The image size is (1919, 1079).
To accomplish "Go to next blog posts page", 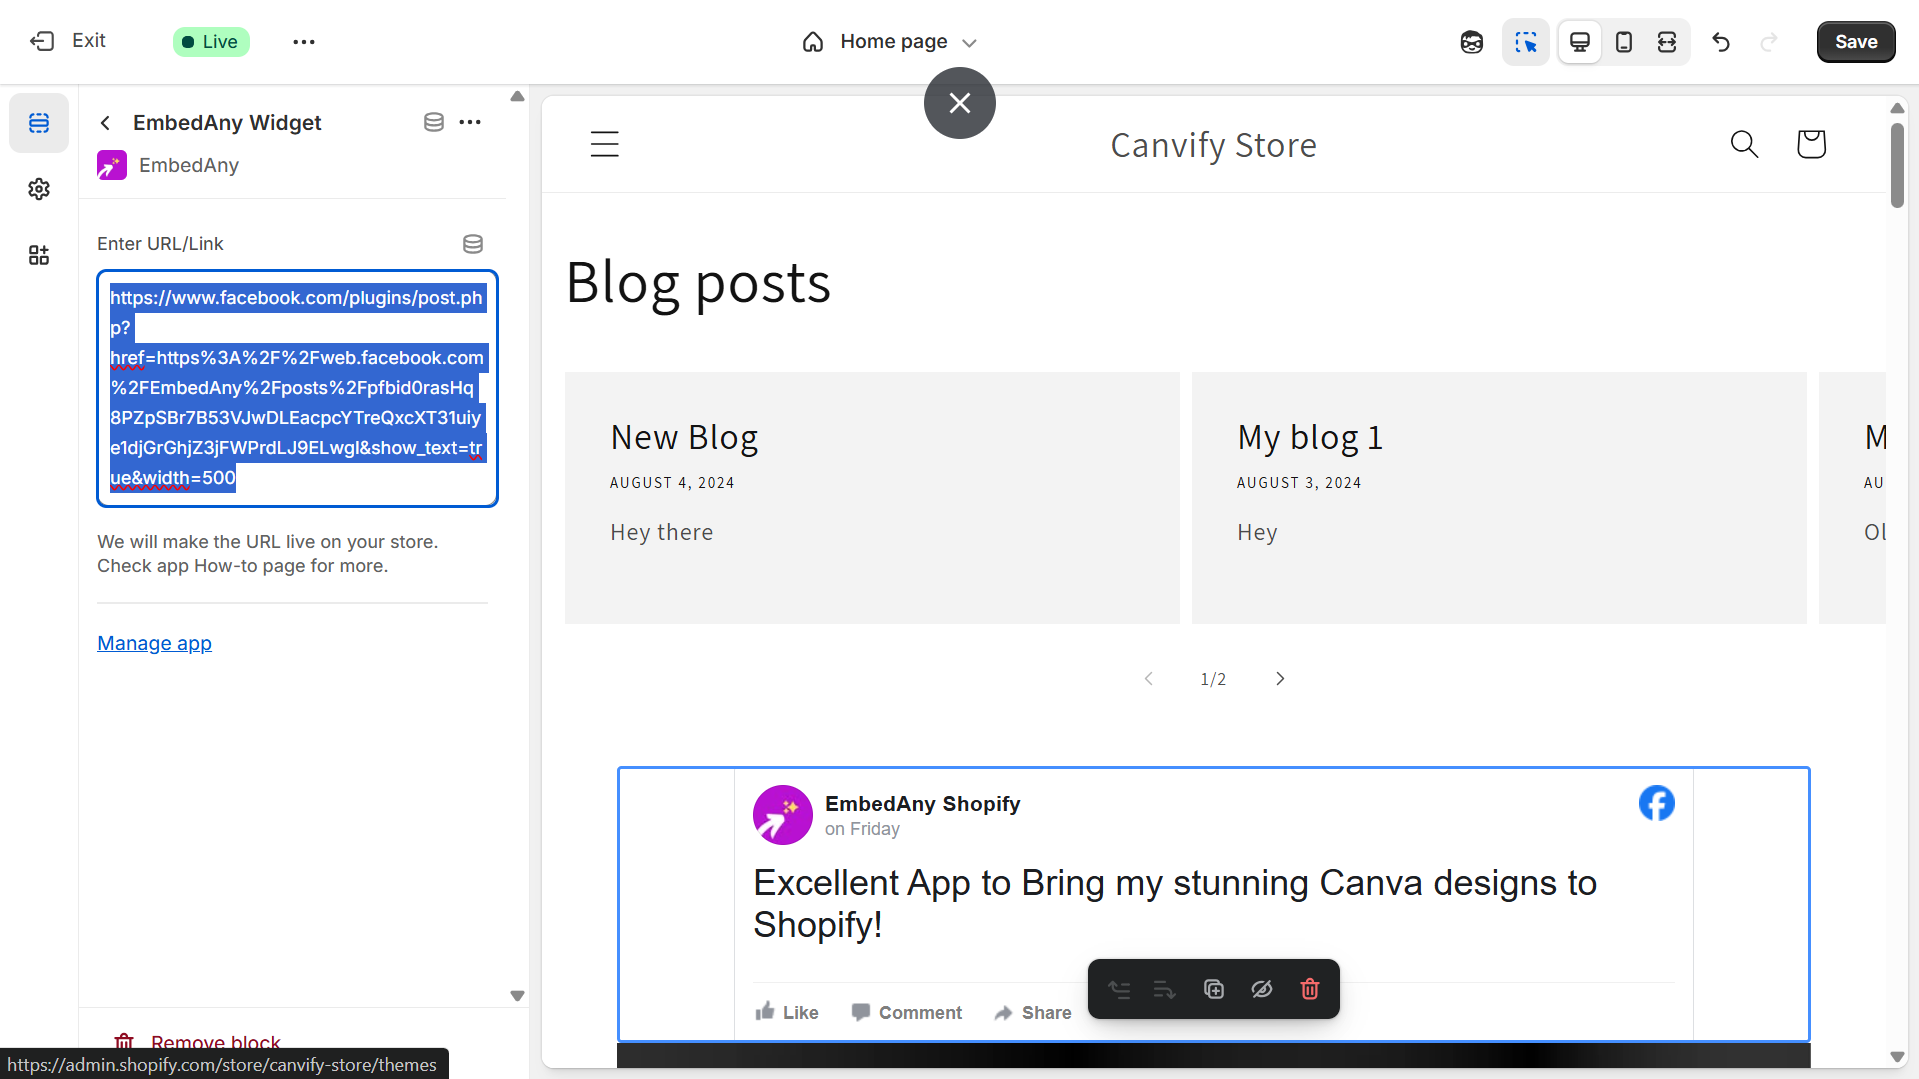I will [x=1280, y=679].
